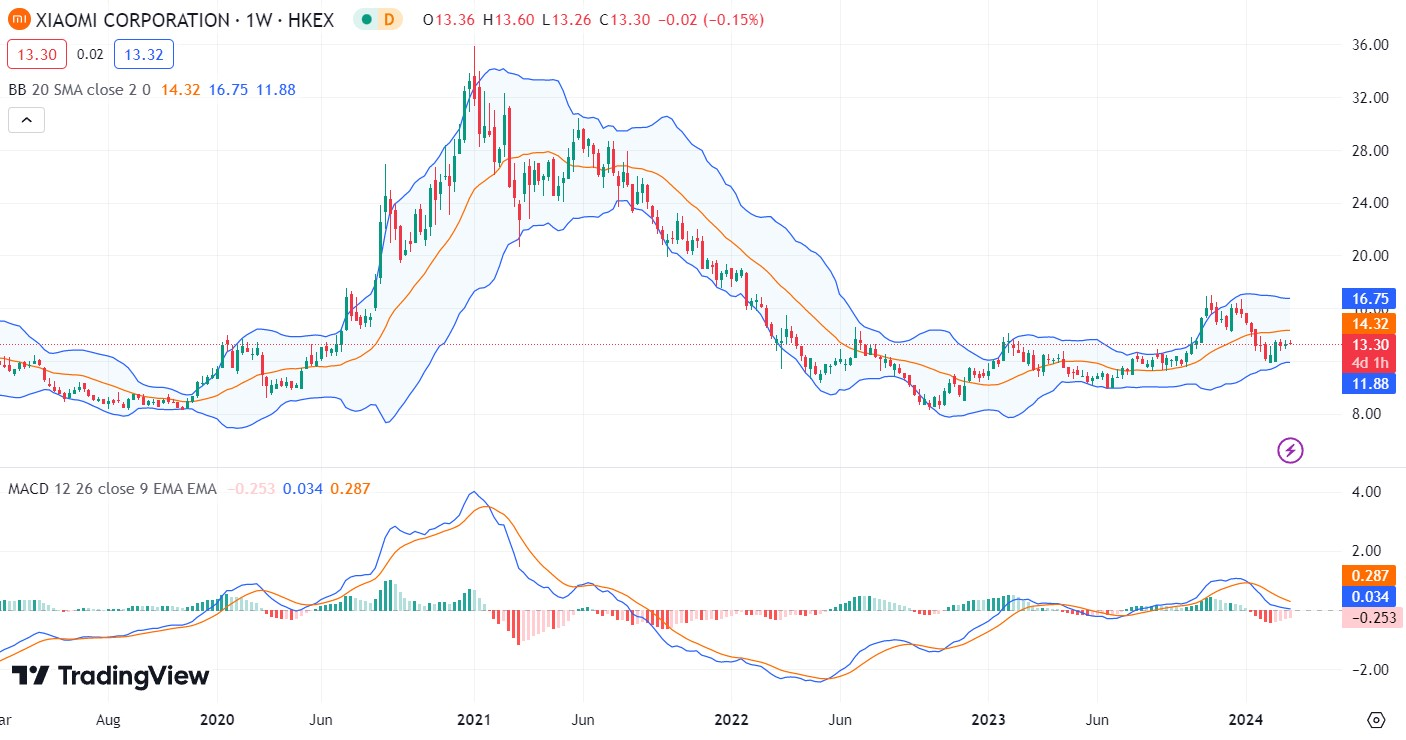The width and height of the screenshot is (1406, 740).
Task: Click the red 13.30 sell price button
Action: click(x=37, y=54)
